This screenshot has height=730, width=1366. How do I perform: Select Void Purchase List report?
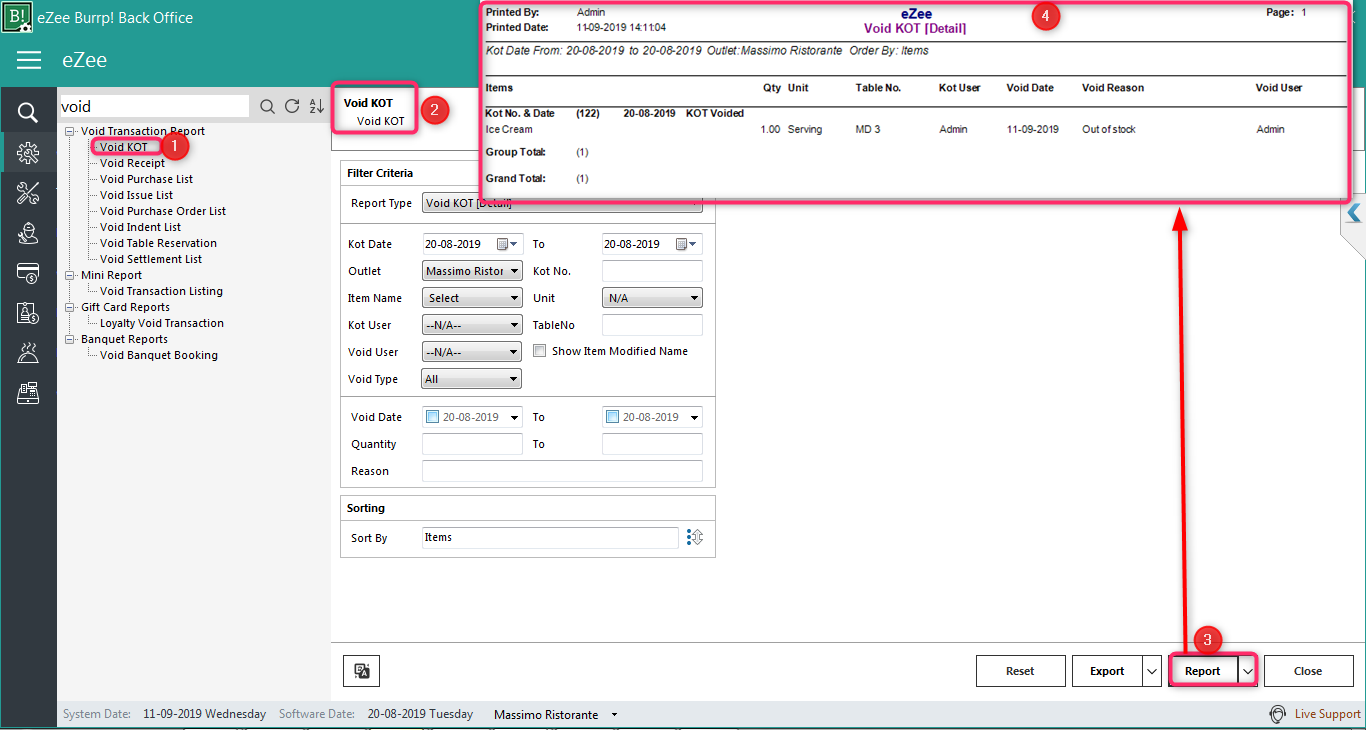pos(146,179)
